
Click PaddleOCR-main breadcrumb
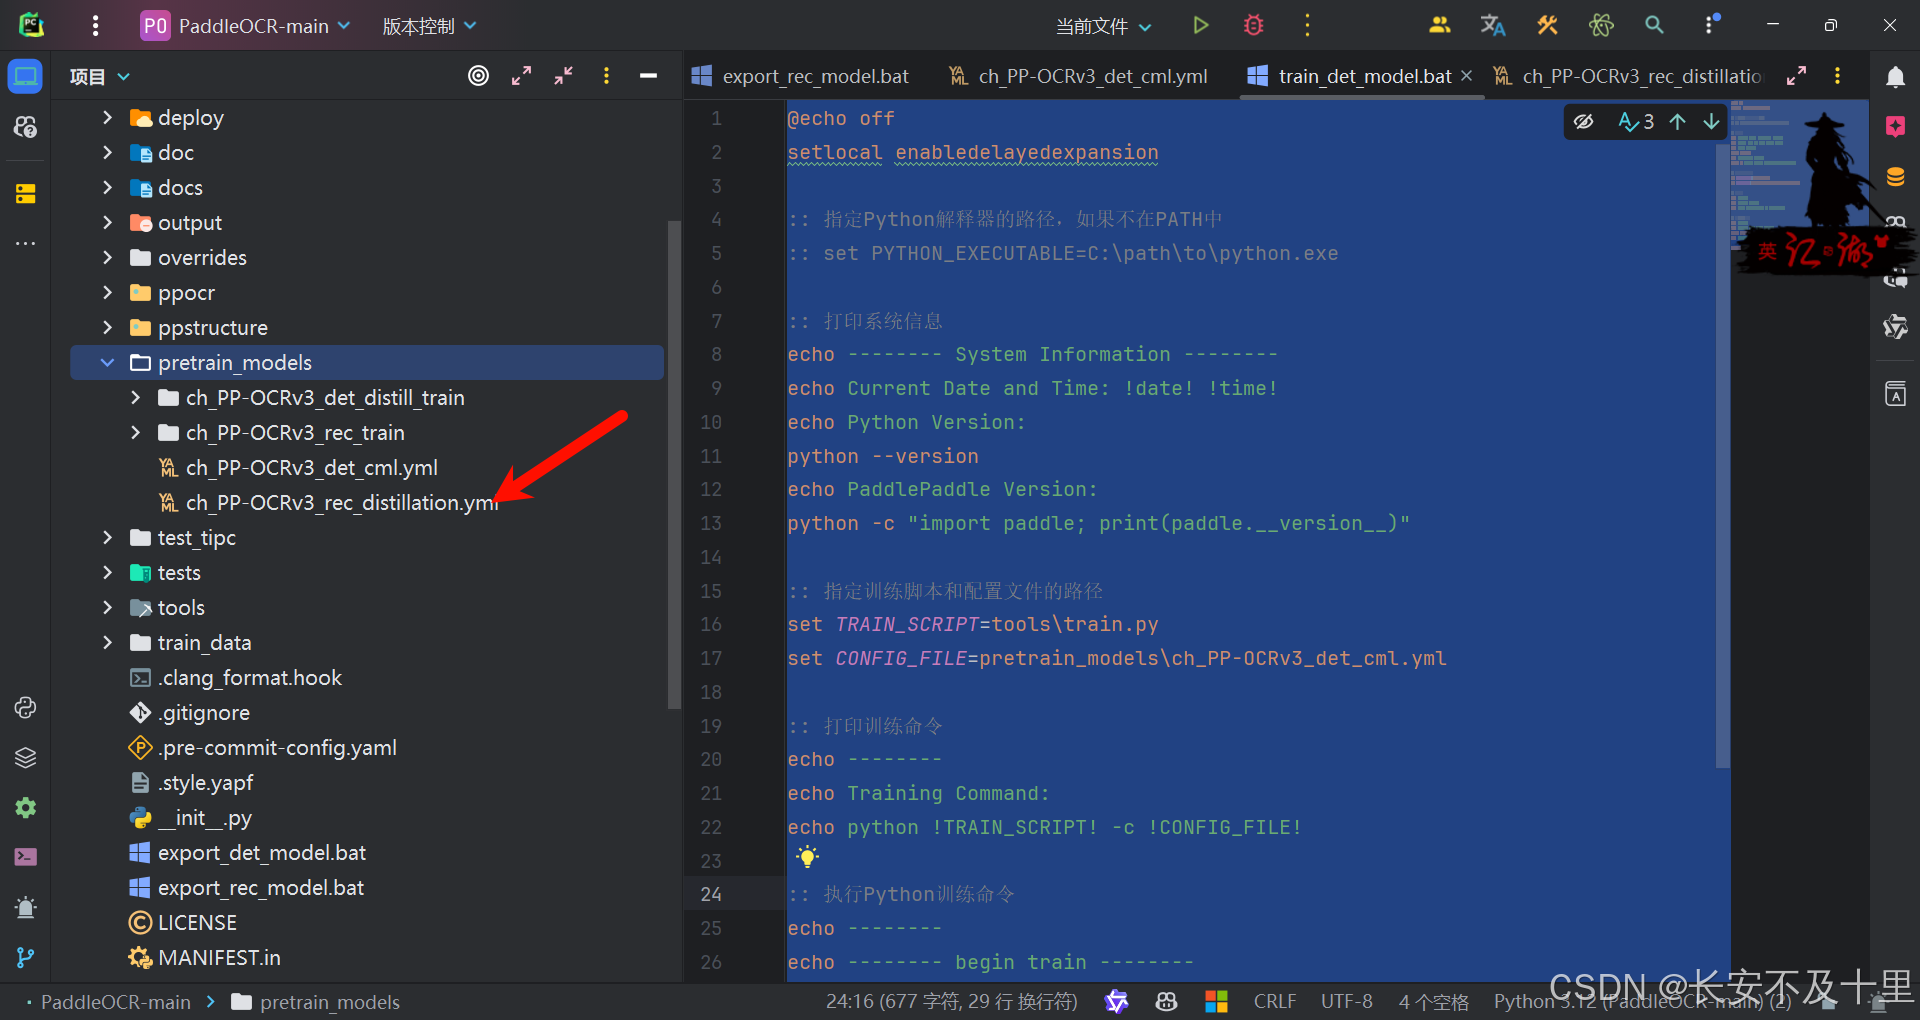(115, 1002)
